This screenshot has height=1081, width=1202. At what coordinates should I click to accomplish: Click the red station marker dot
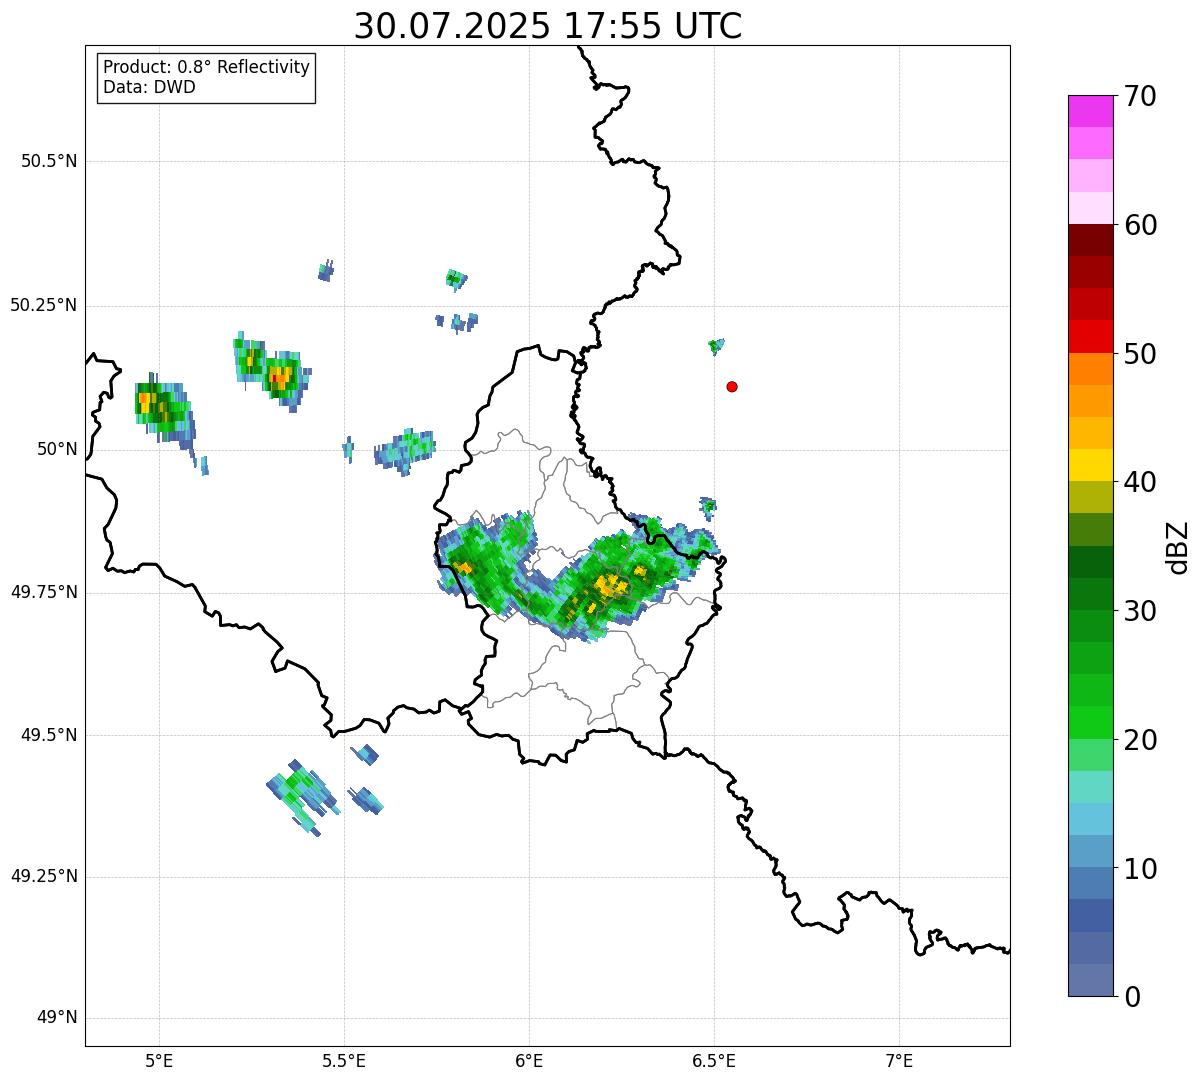(732, 386)
